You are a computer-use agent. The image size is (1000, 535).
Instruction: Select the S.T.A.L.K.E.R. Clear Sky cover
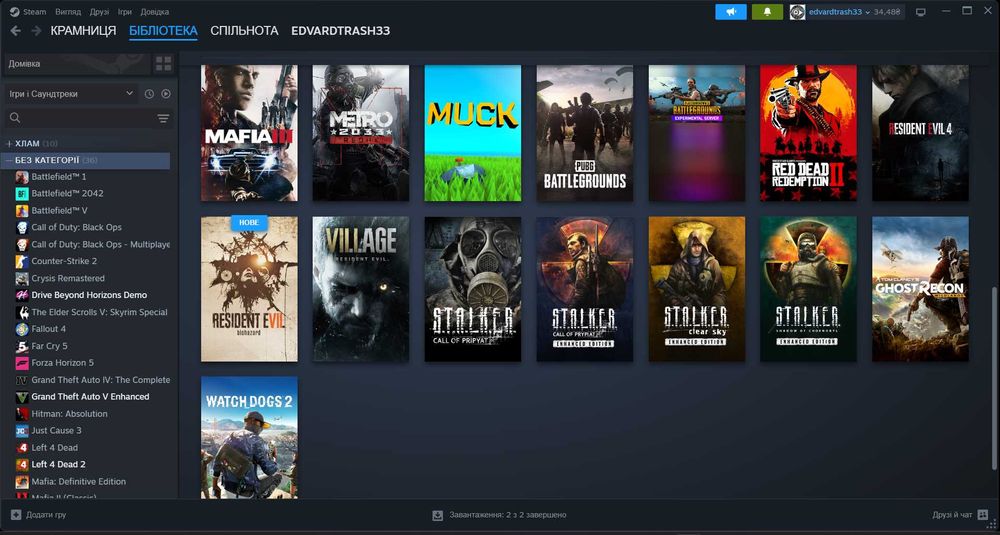696,289
